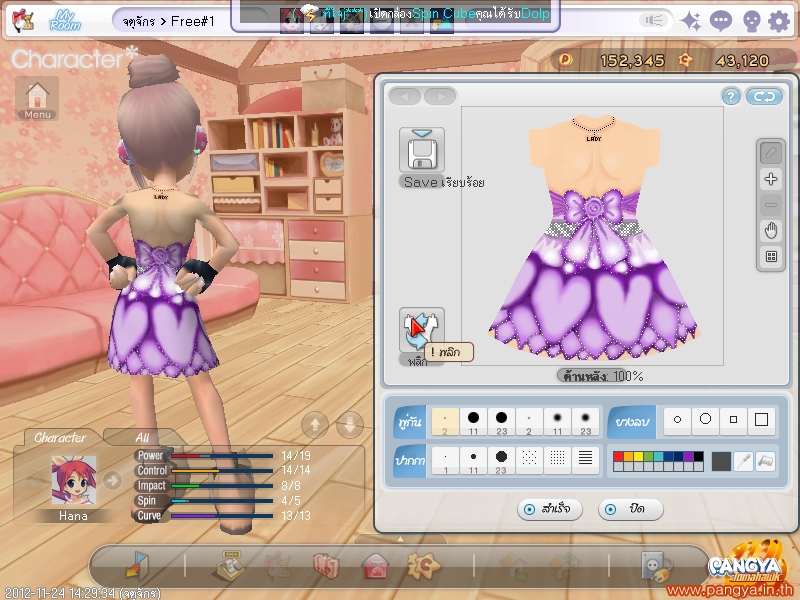Select soft brush size 11

(x=557, y=421)
